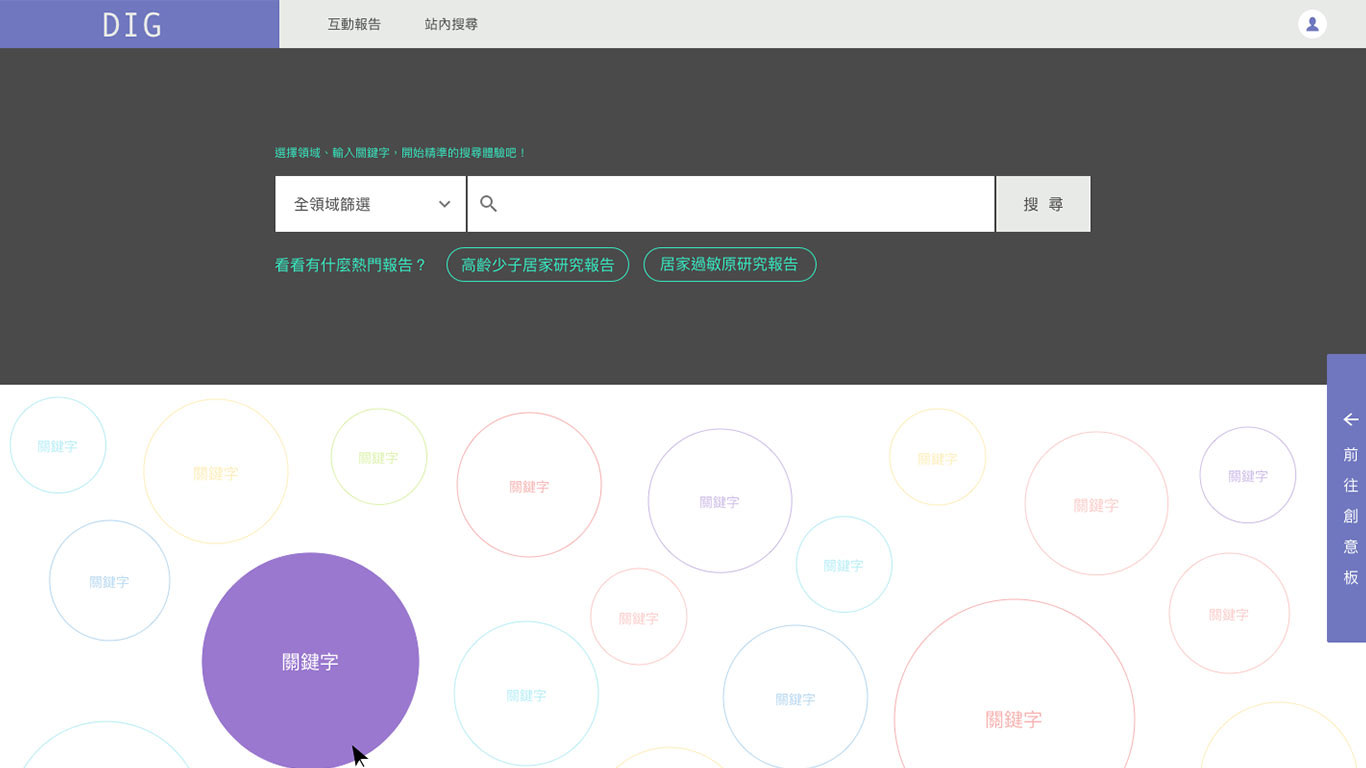Click the DIG logo
This screenshot has width=1366, height=768.
132,25
